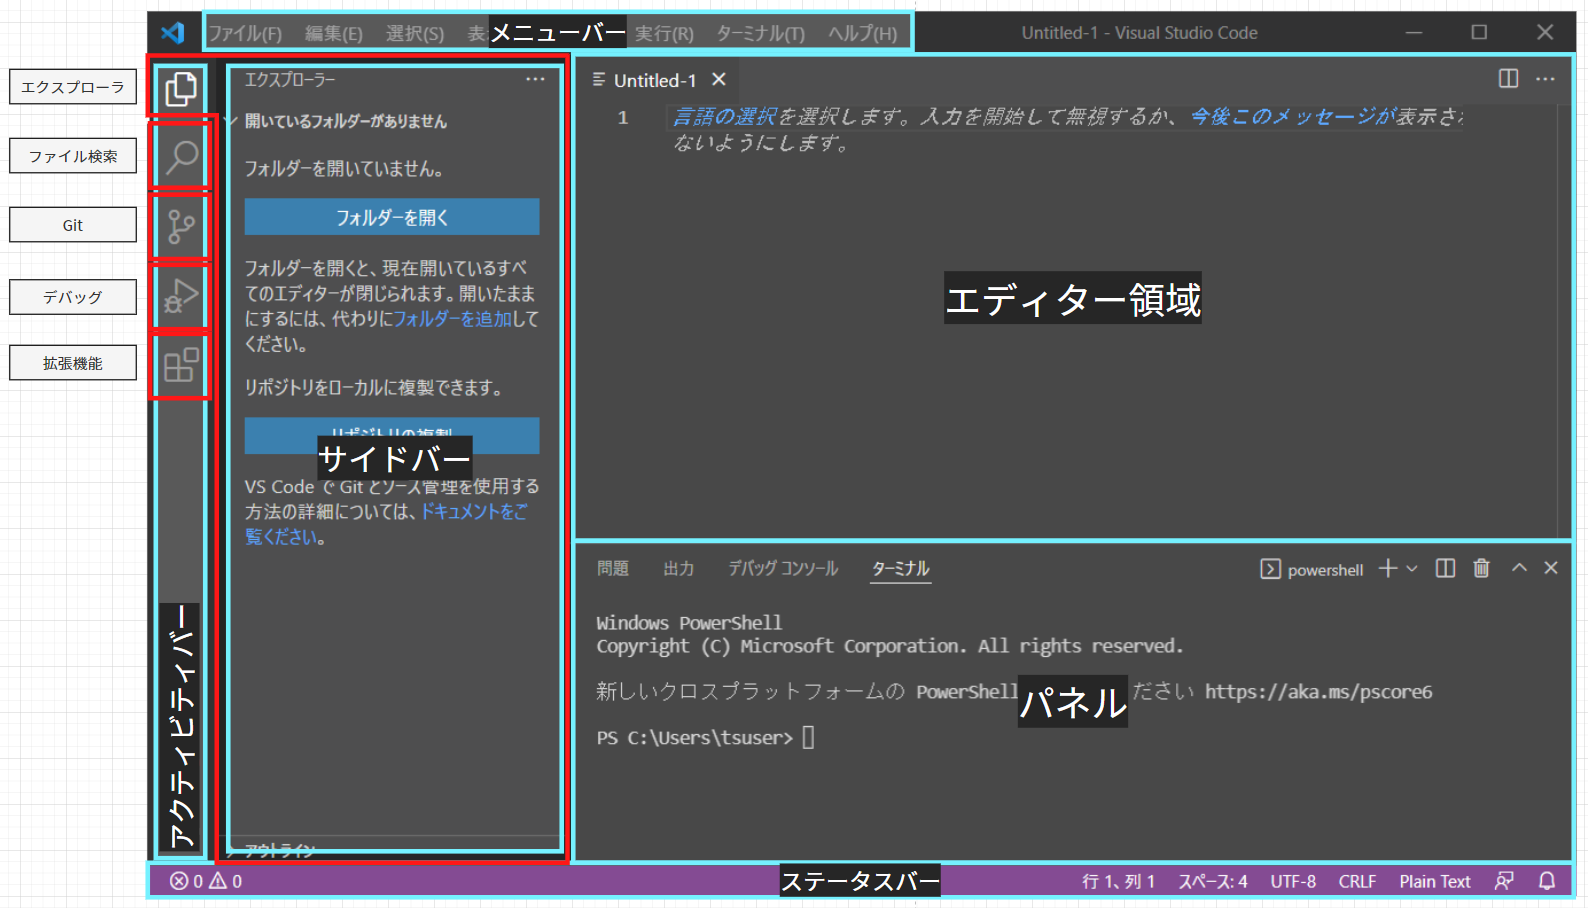
Task: Click the エクスプローラー sidebar title
Action: click(x=290, y=79)
